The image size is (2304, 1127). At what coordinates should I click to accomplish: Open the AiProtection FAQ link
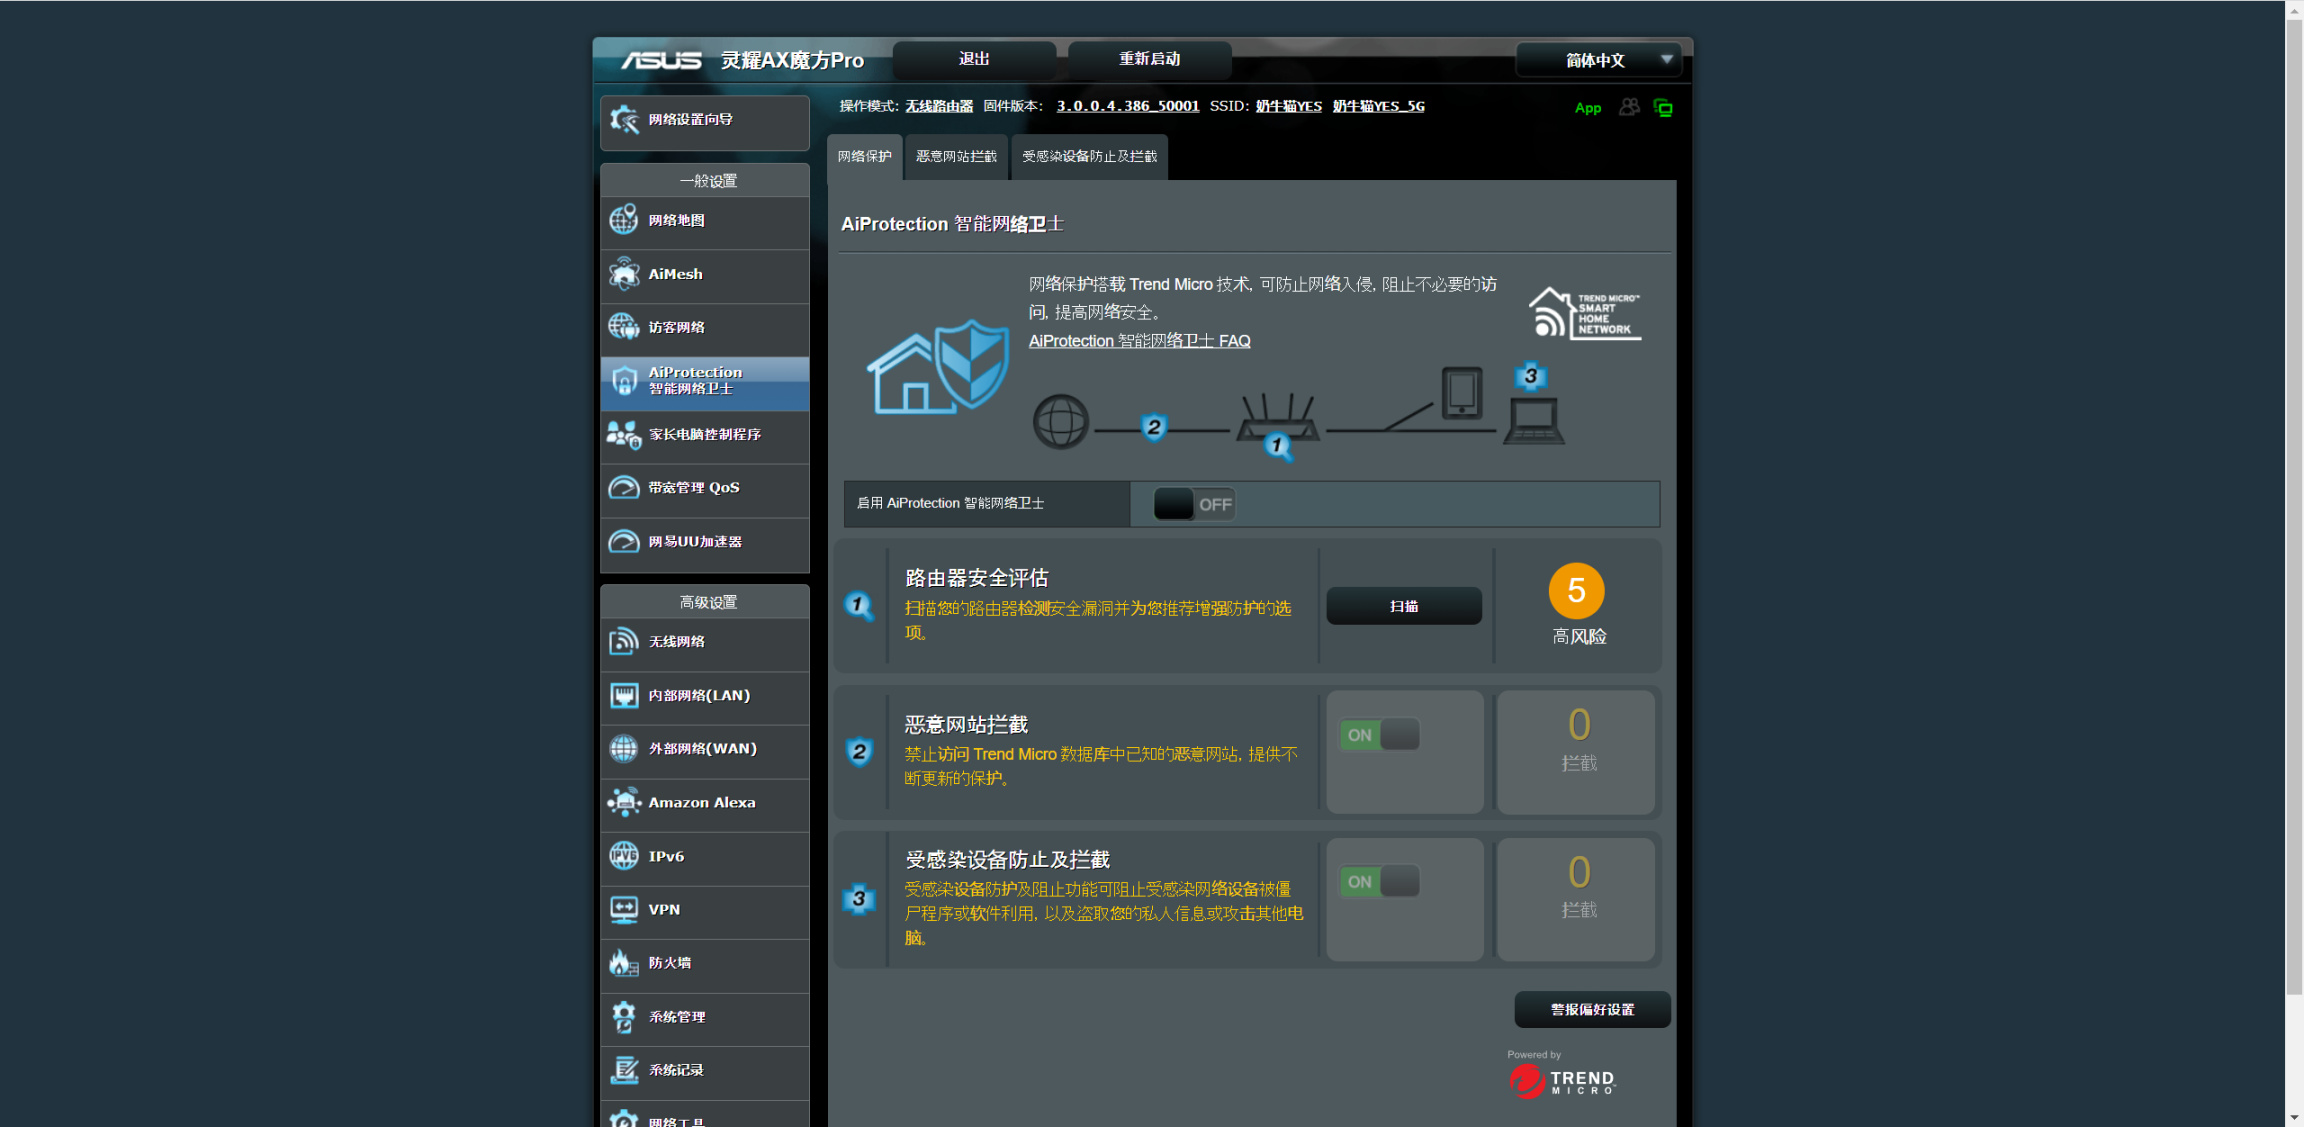pyautogui.click(x=1139, y=341)
